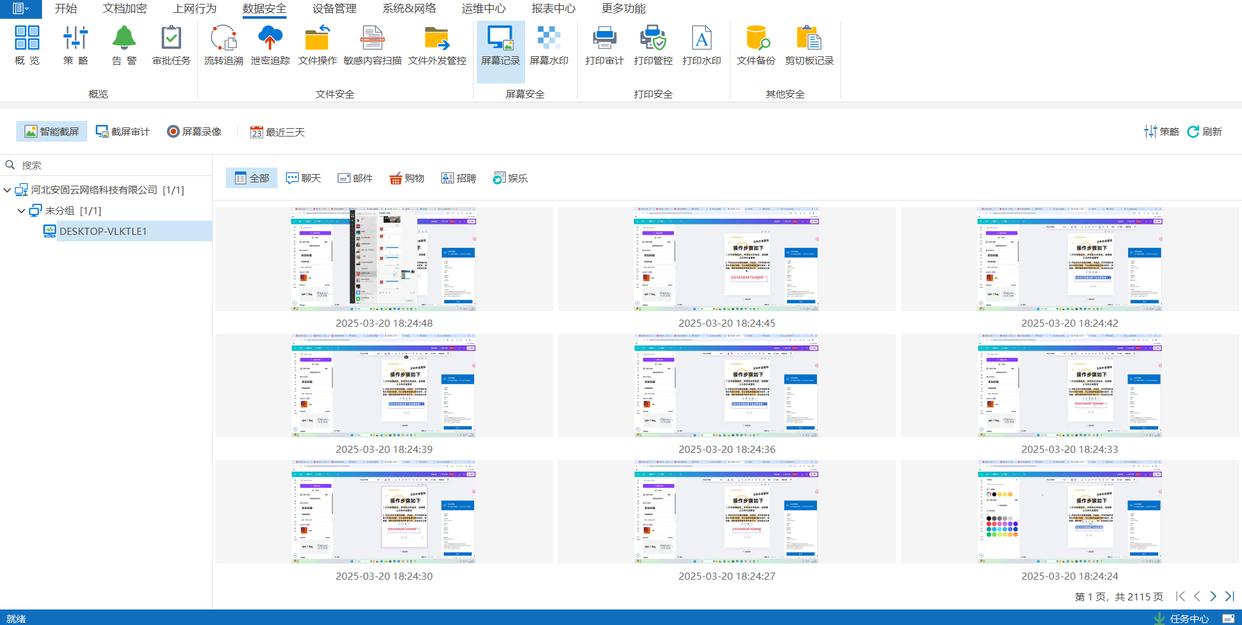Go to the next page arrow
1242x625 pixels.
pyautogui.click(x=1213, y=597)
